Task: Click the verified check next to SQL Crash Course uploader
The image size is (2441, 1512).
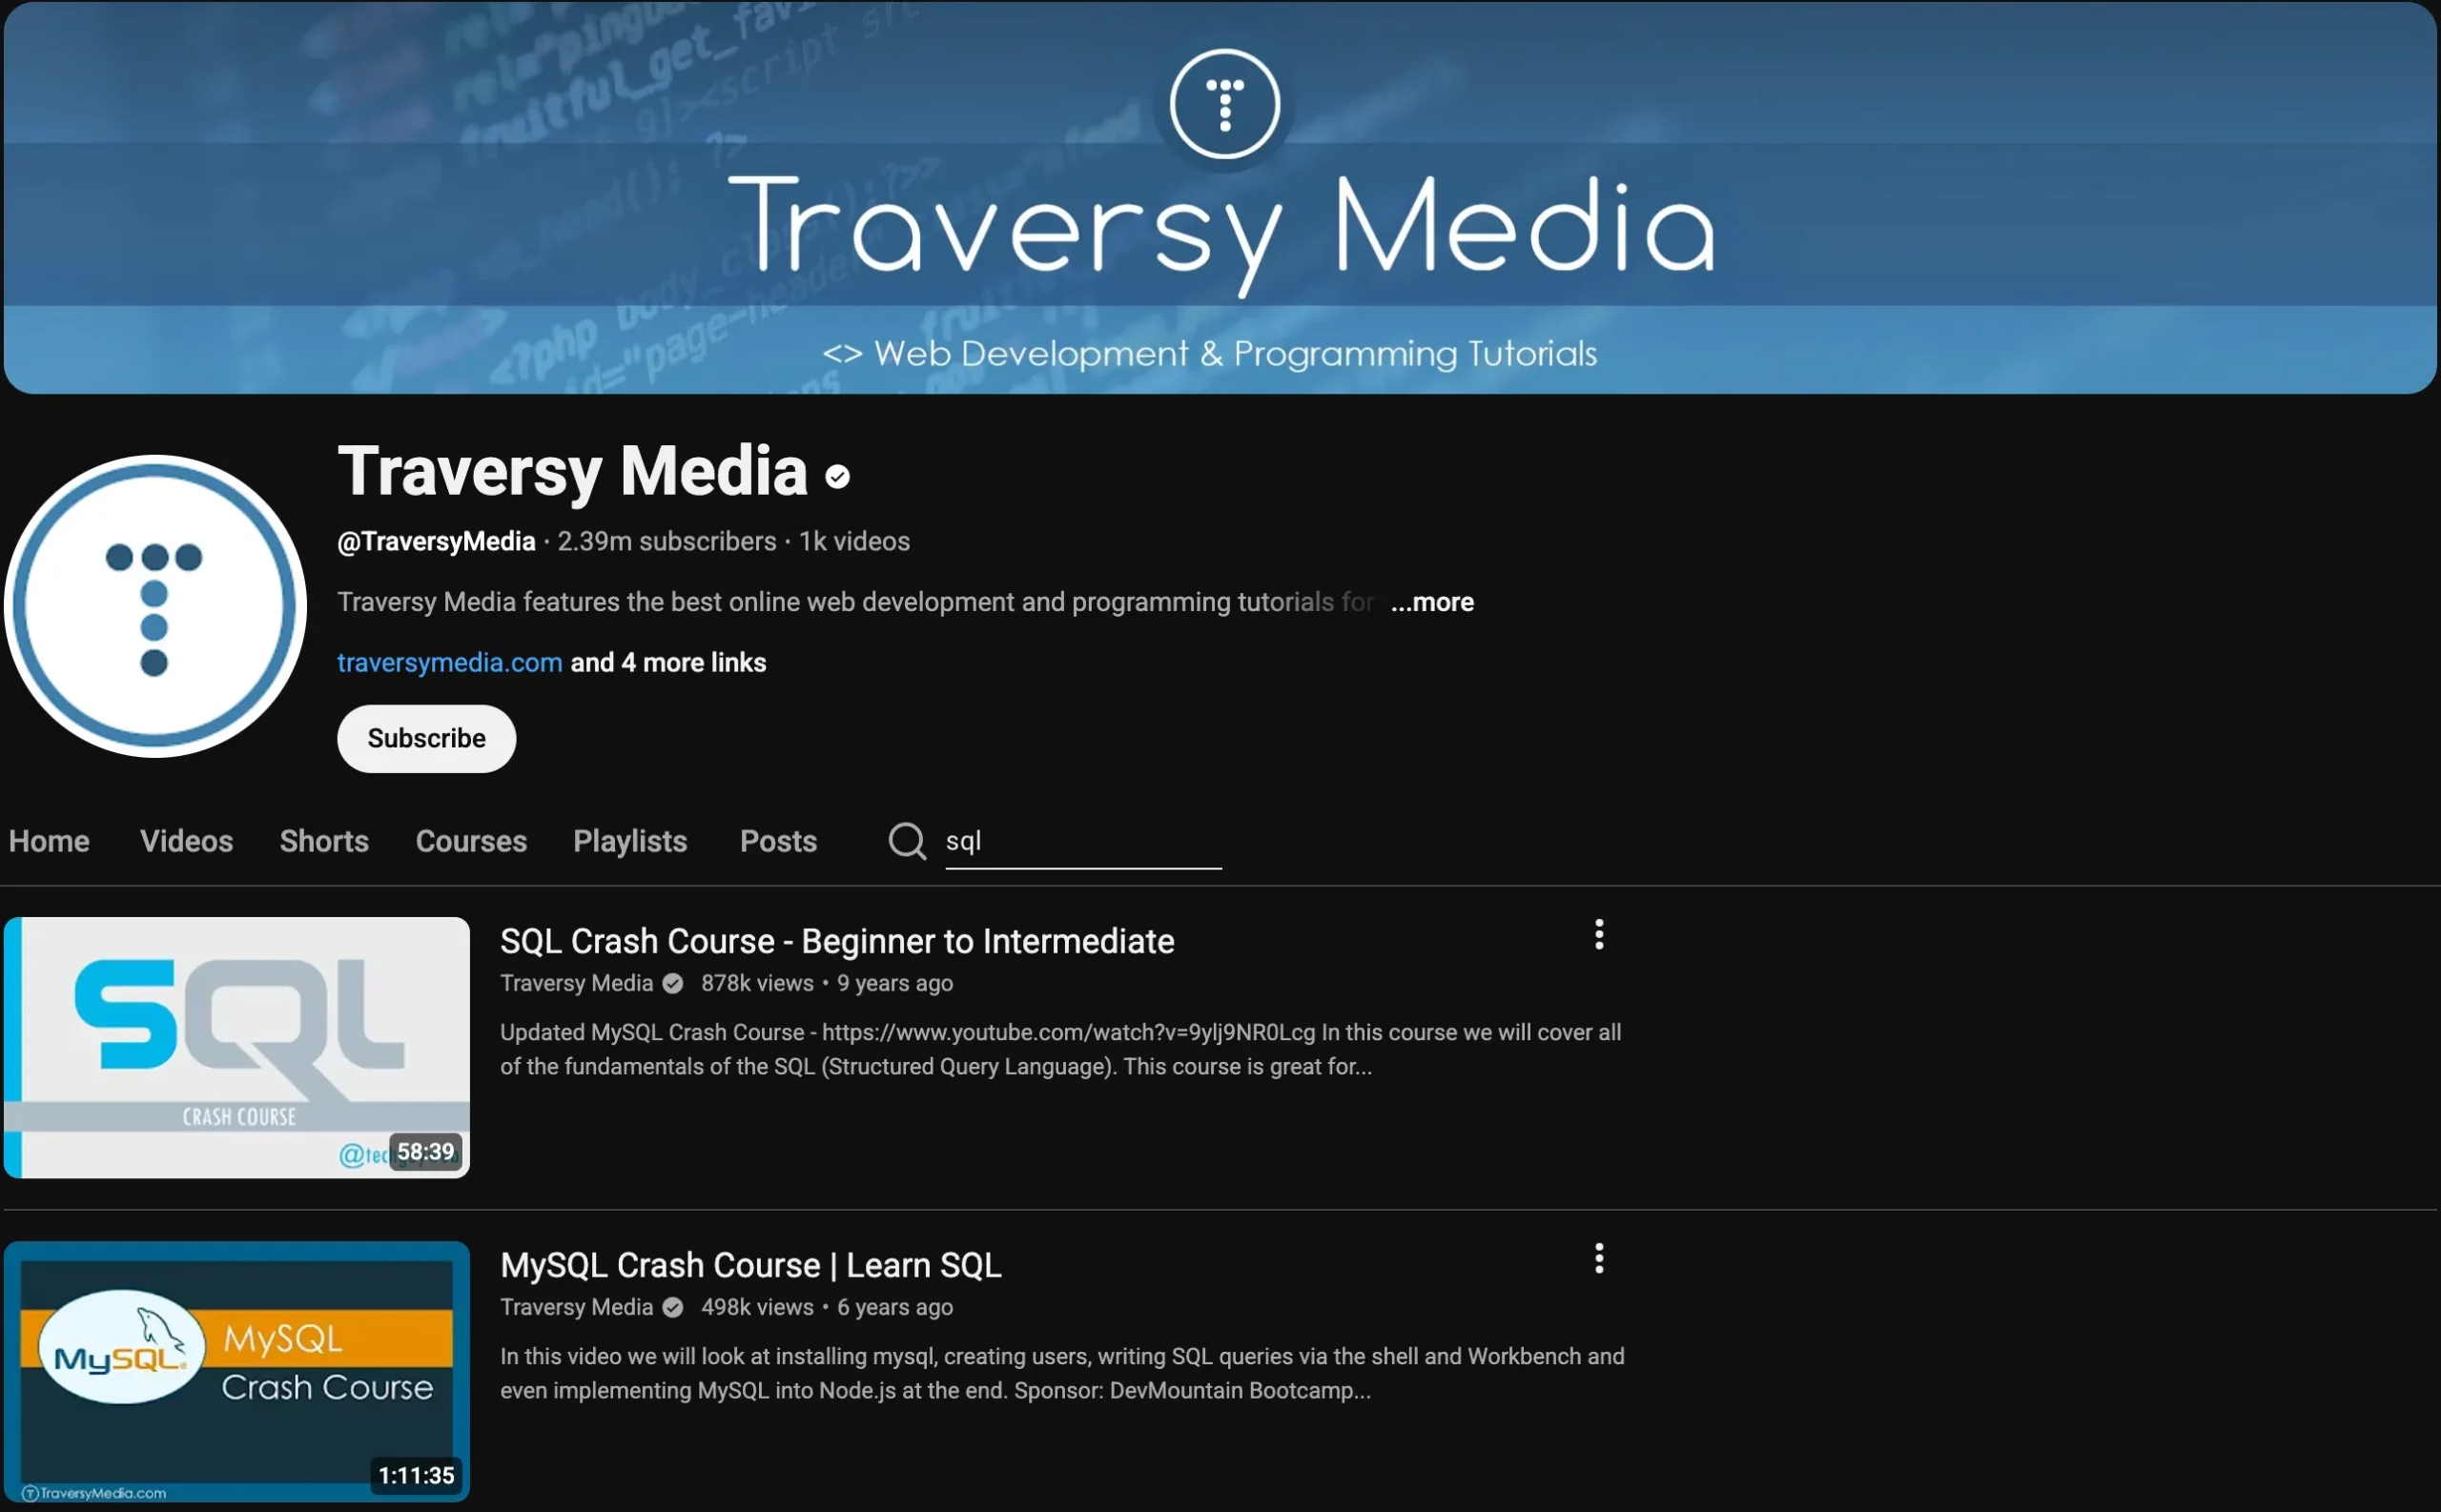Action: coord(671,983)
